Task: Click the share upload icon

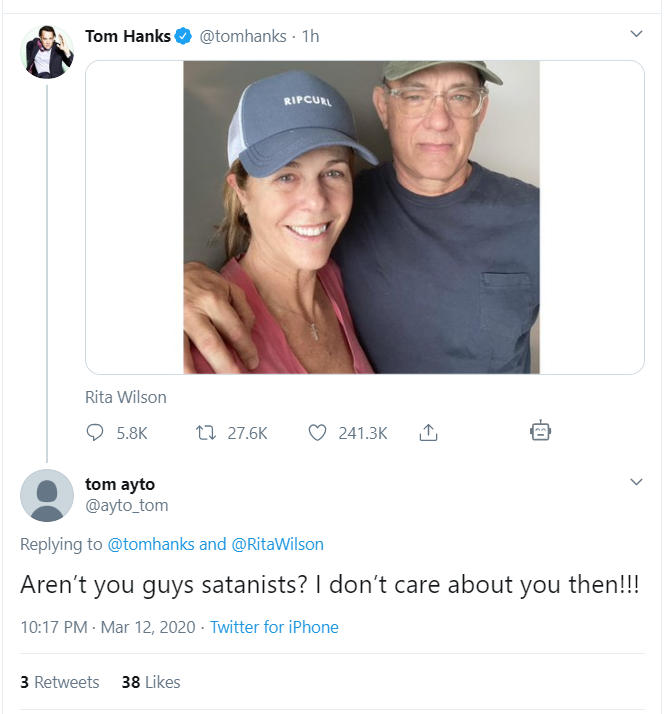Action: tap(428, 433)
